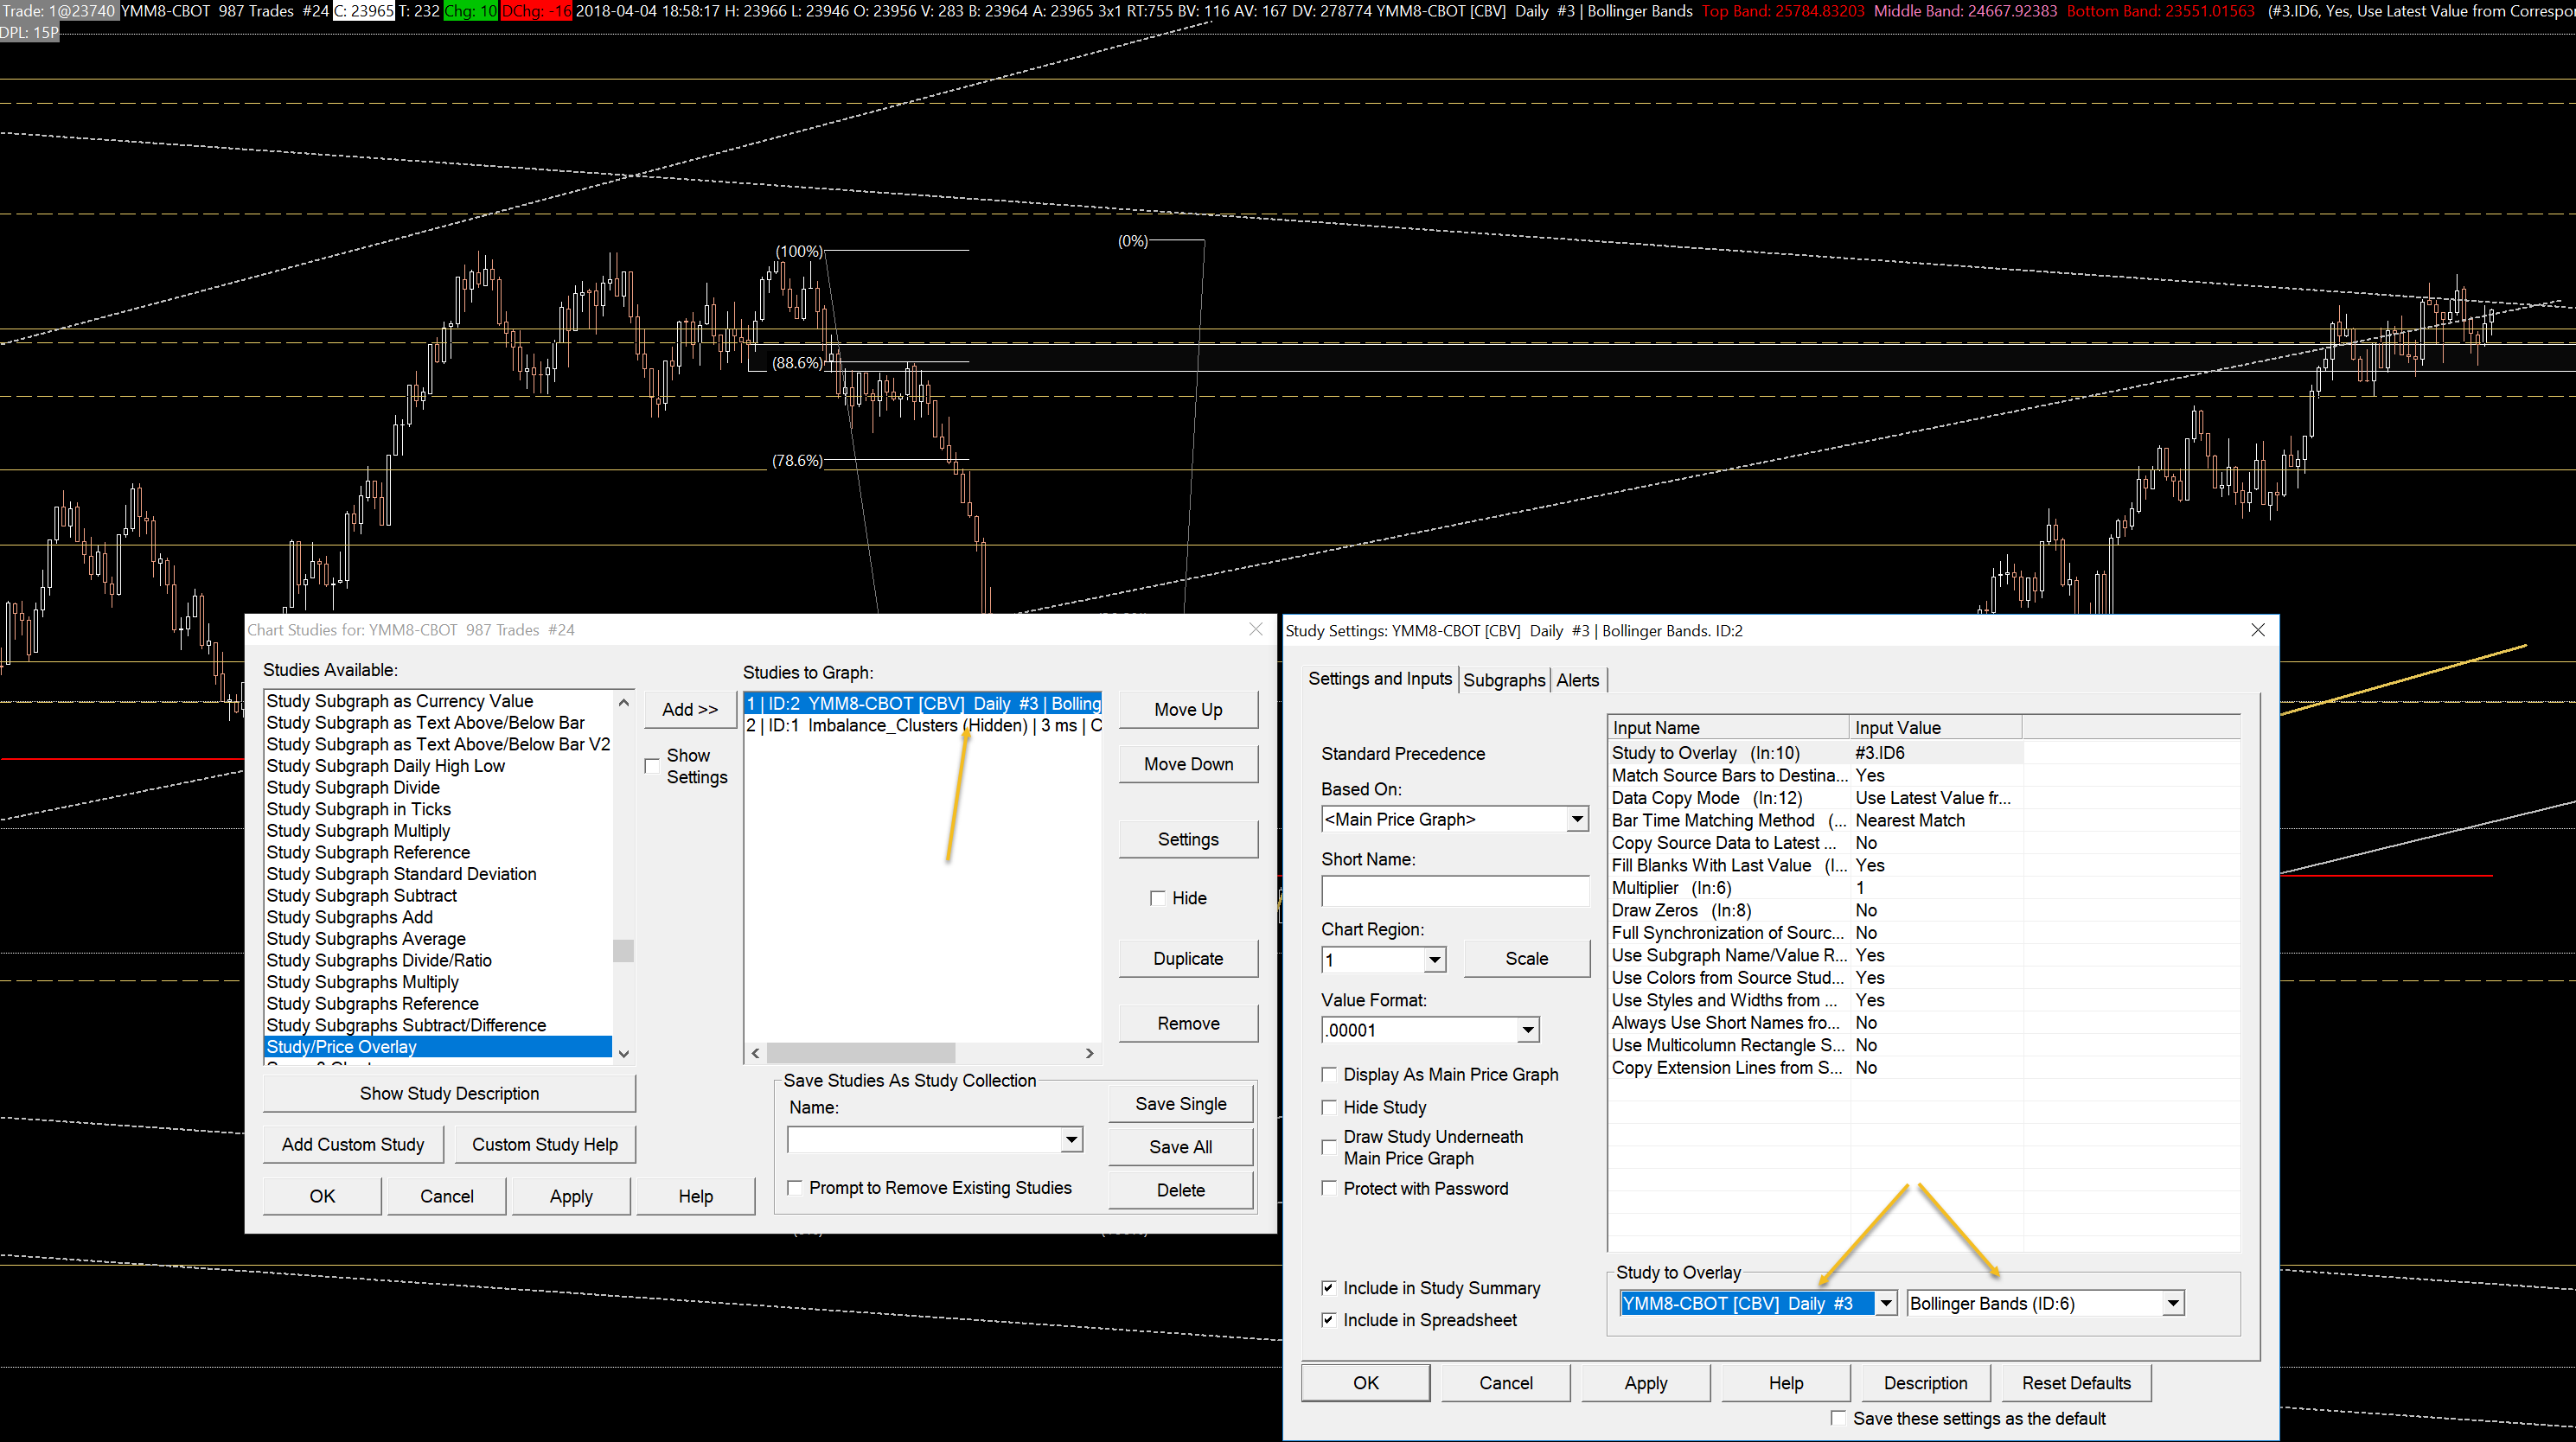Click the Add >> button

[x=690, y=709]
